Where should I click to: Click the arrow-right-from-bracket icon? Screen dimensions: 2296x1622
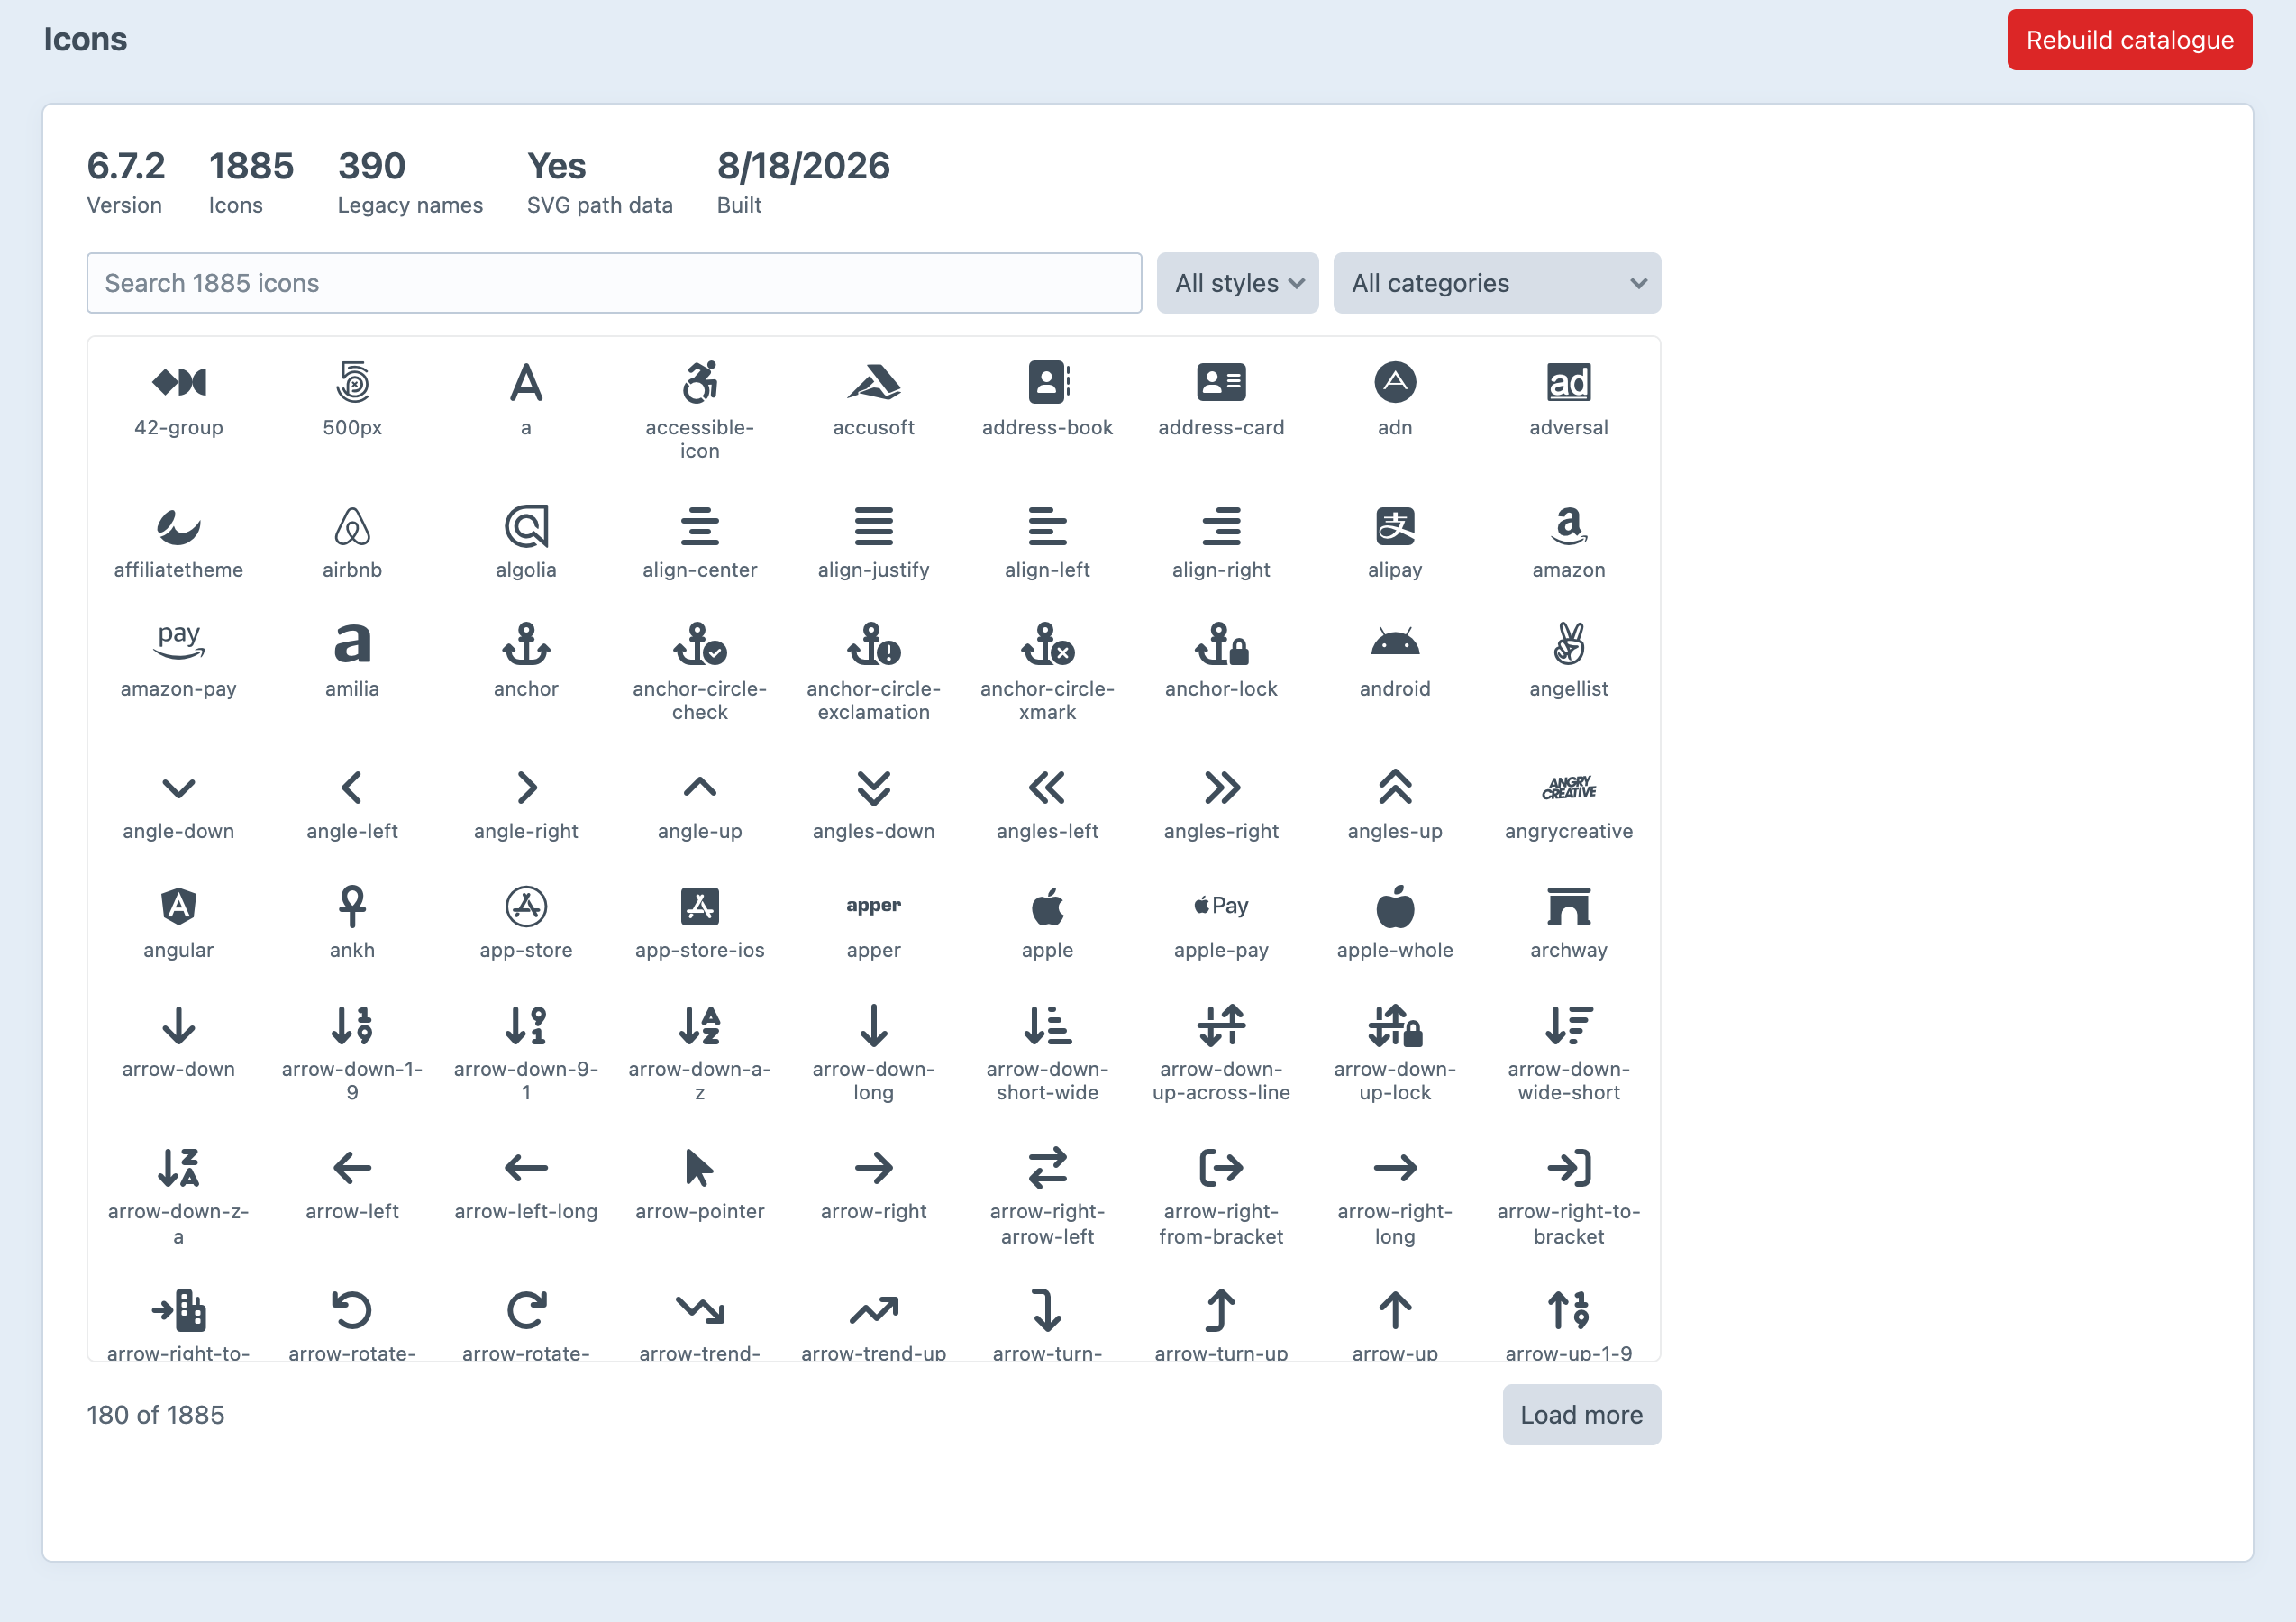tap(1221, 1168)
